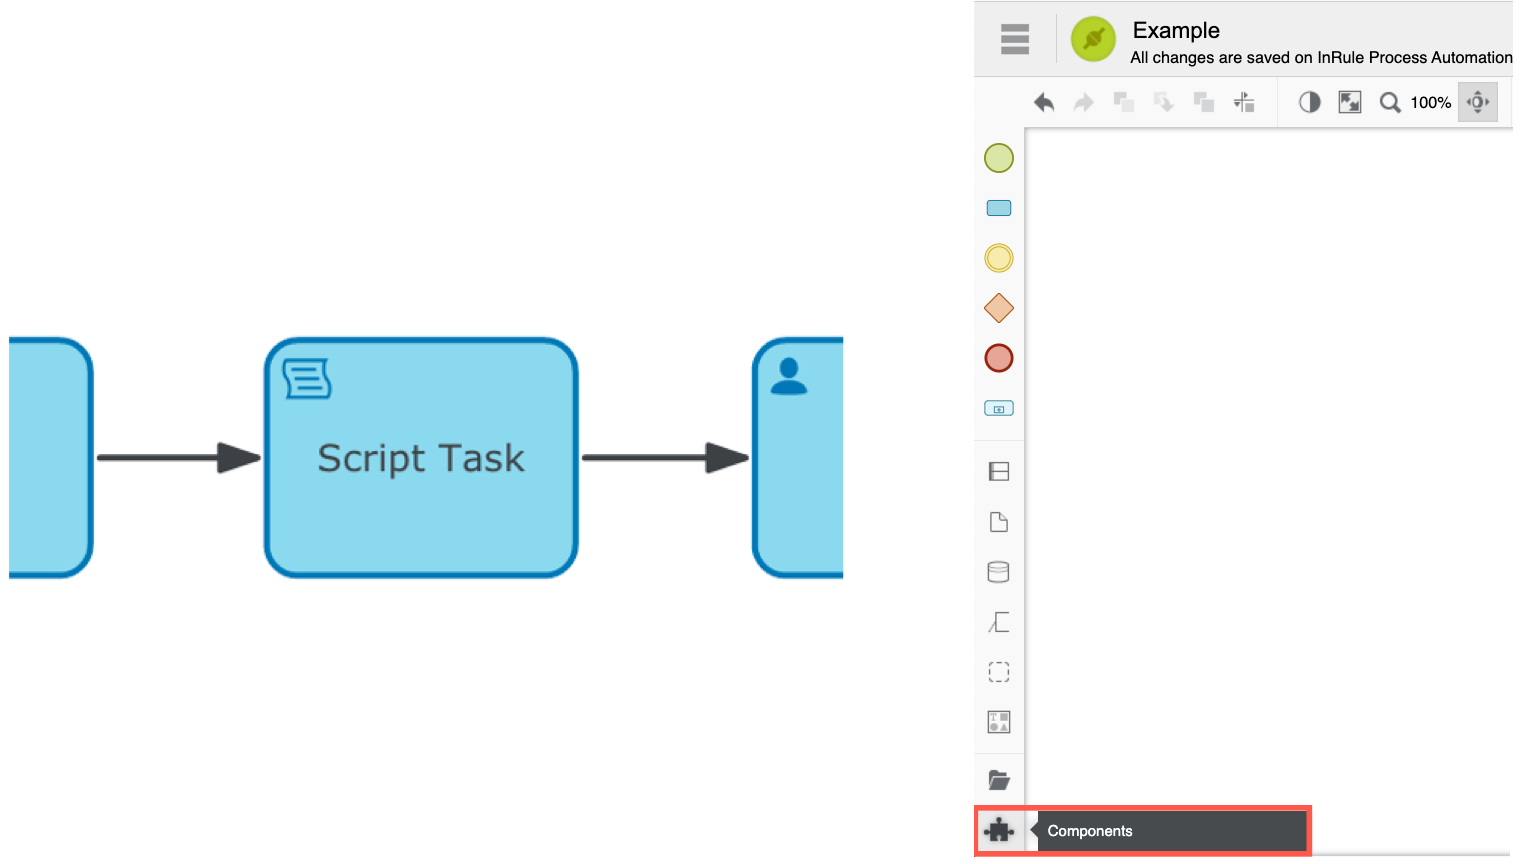Select the yellow intermediate event shape

point(998,258)
